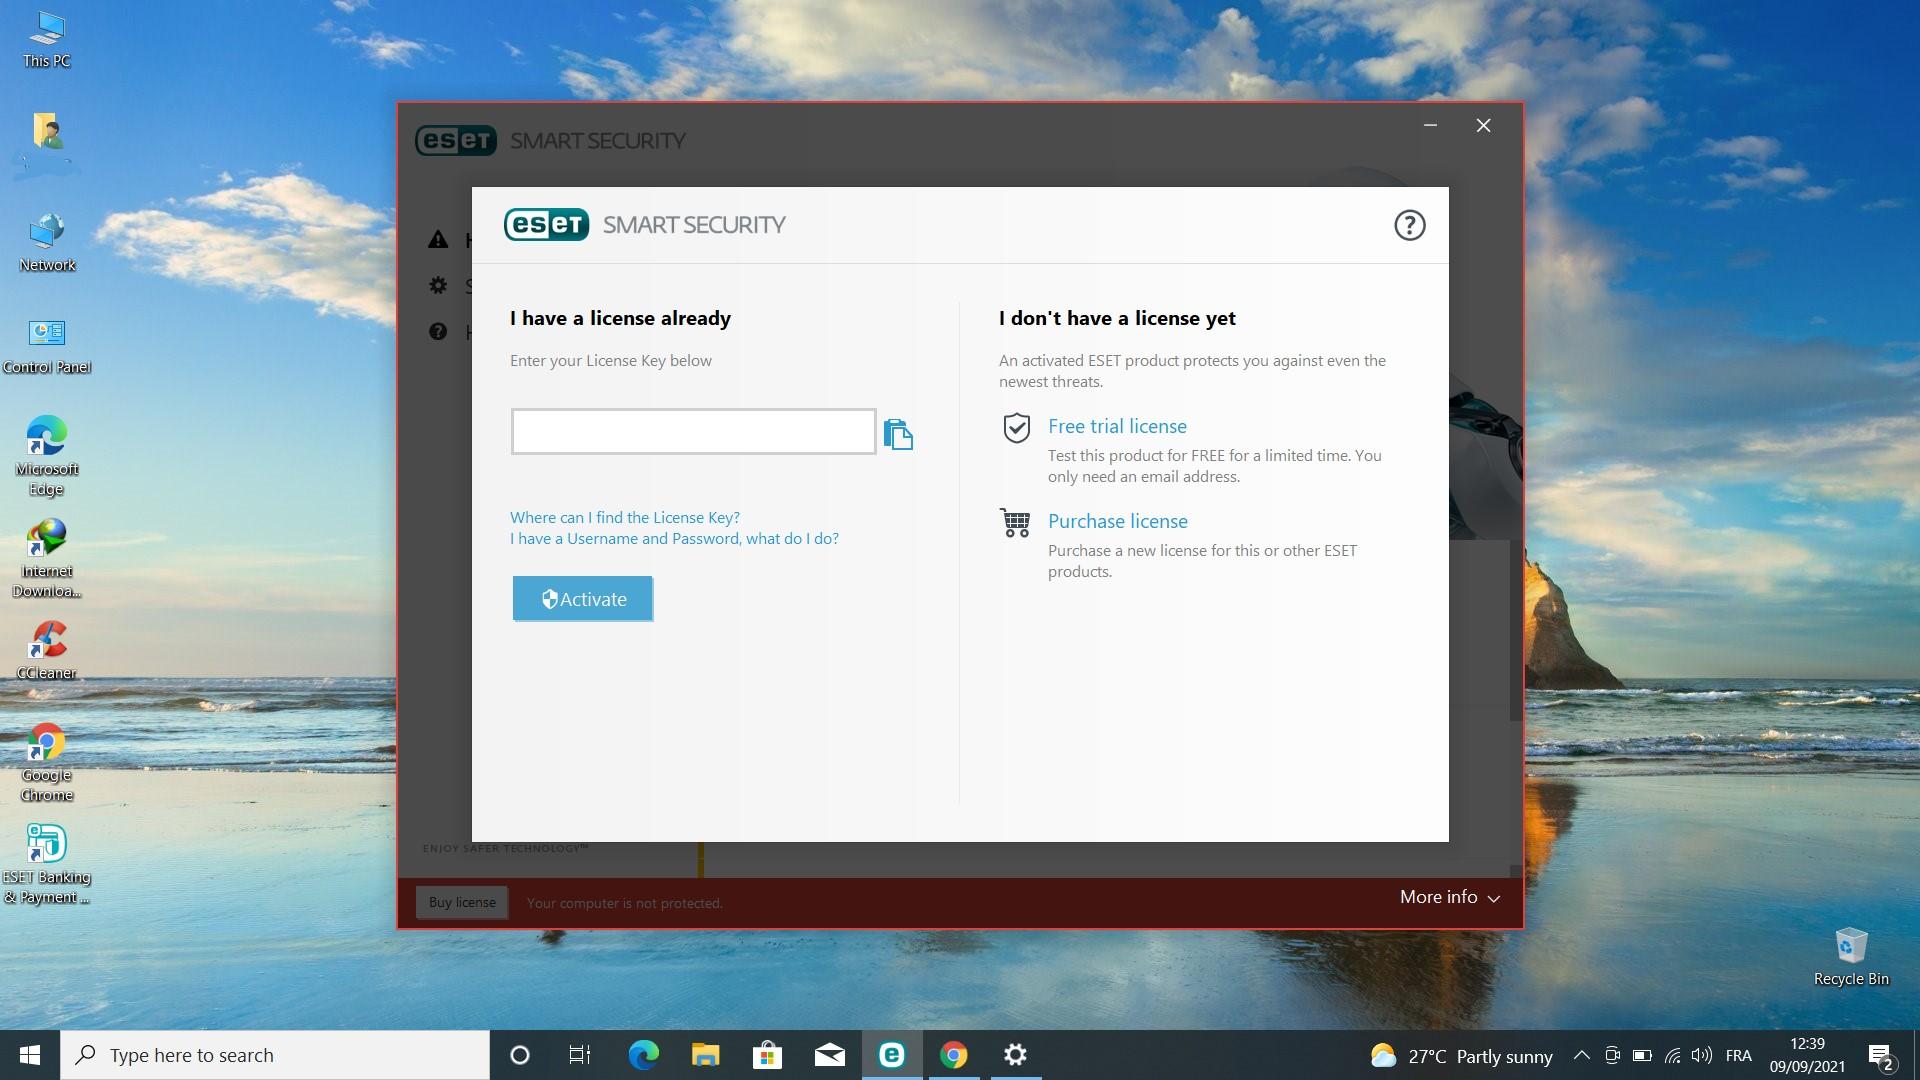Select Control Panel desktop icon
1920x1080 pixels.
click(47, 346)
